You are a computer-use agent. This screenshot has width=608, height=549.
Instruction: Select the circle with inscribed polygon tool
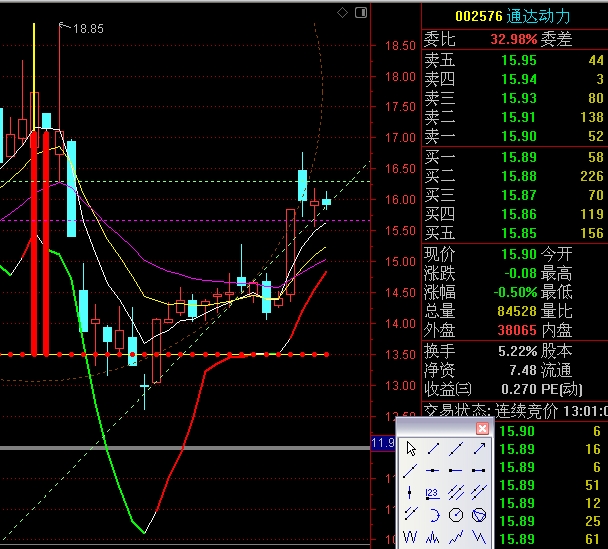tap(479, 515)
